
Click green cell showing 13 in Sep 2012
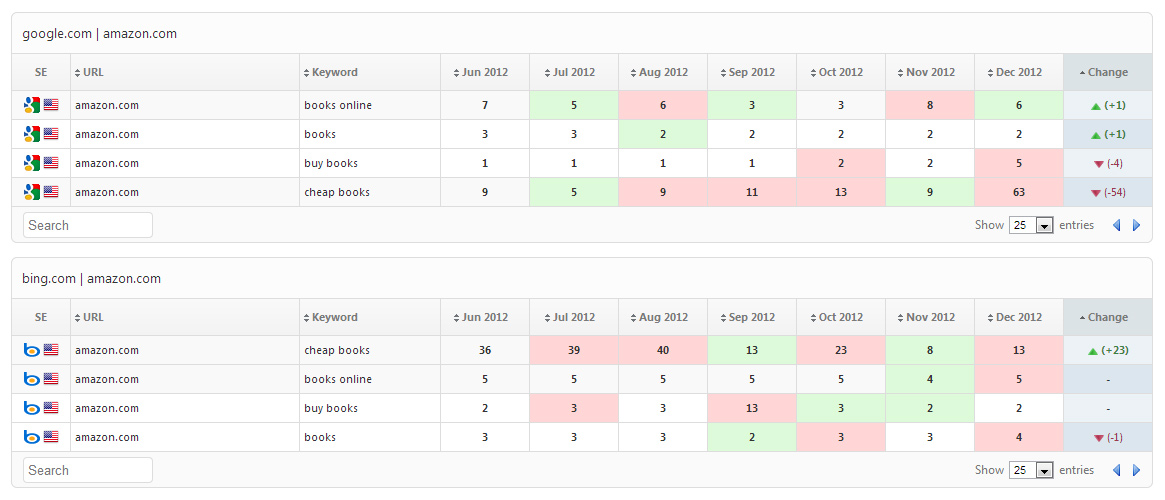point(751,350)
